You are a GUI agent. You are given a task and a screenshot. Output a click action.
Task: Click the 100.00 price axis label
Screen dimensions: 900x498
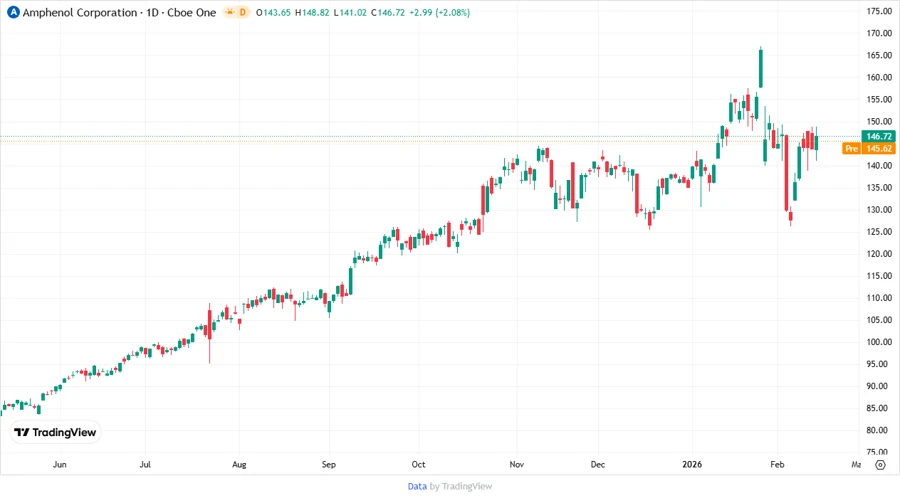[x=879, y=341]
